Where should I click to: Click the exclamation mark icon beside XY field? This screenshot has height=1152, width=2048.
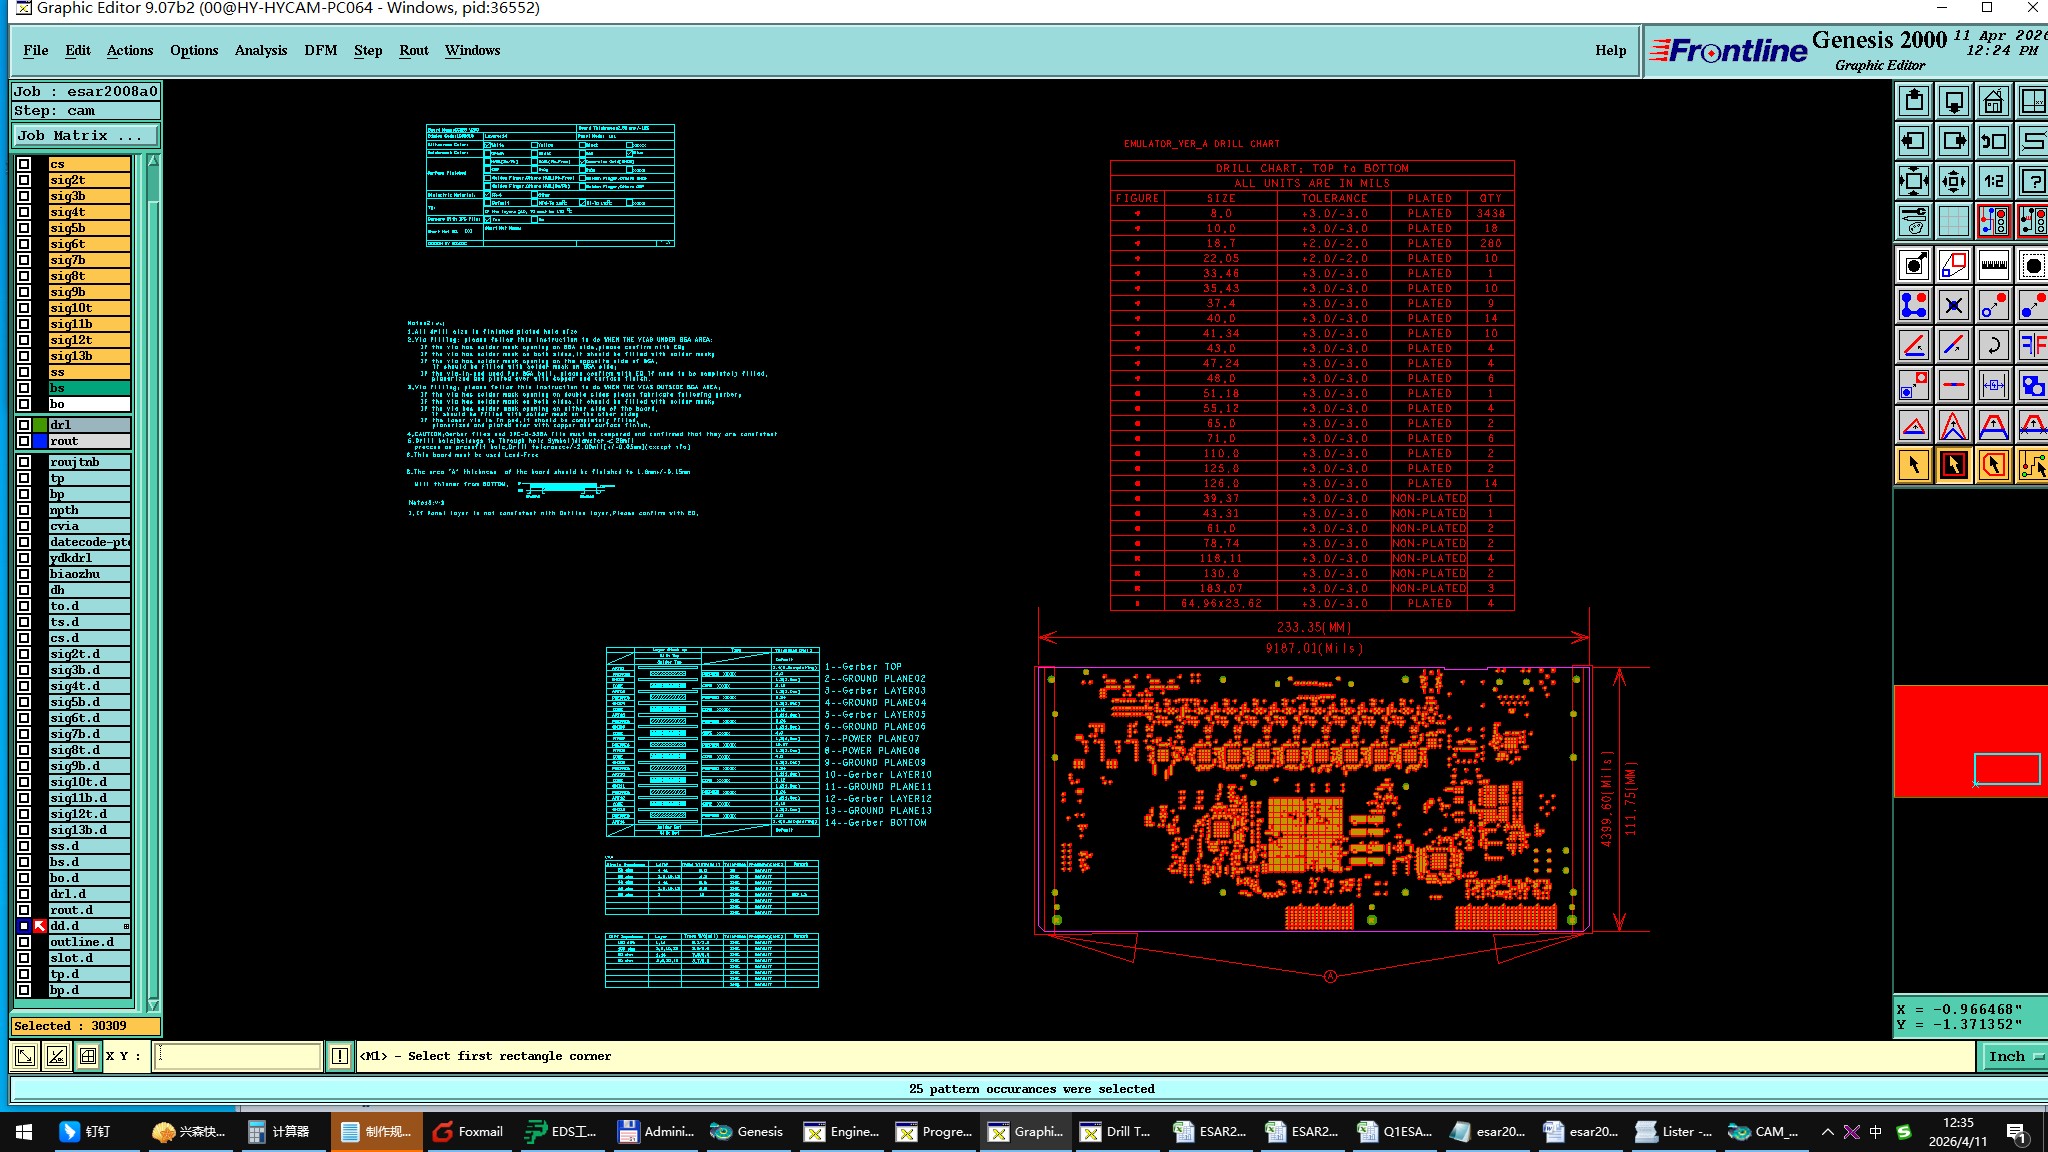pos(340,1056)
